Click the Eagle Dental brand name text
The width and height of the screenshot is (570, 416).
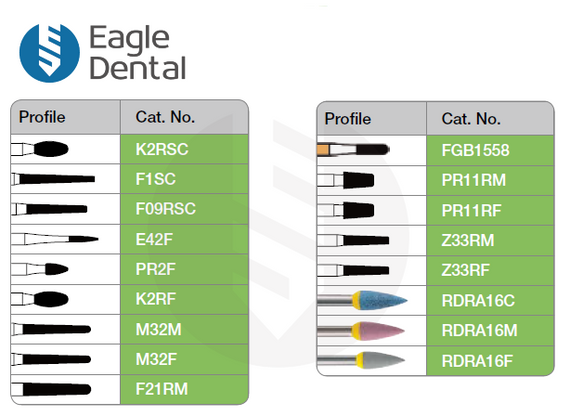[x=138, y=52]
